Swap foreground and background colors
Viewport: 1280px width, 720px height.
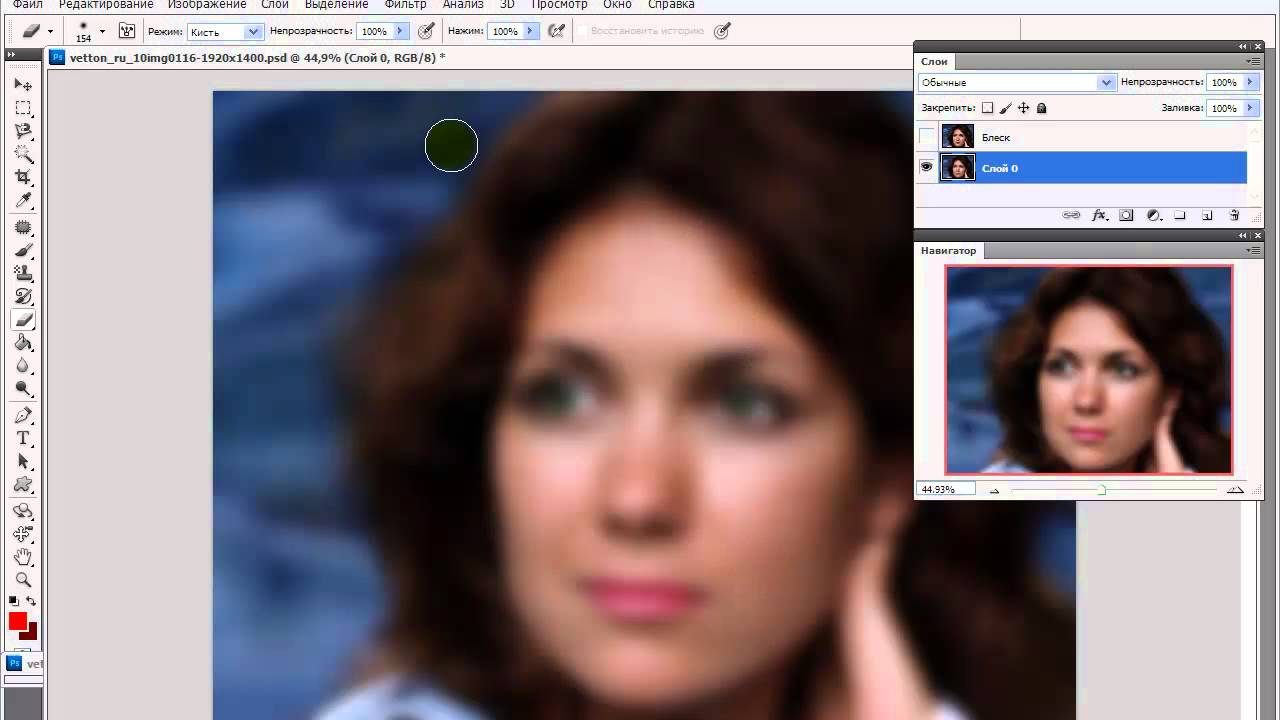(31, 601)
